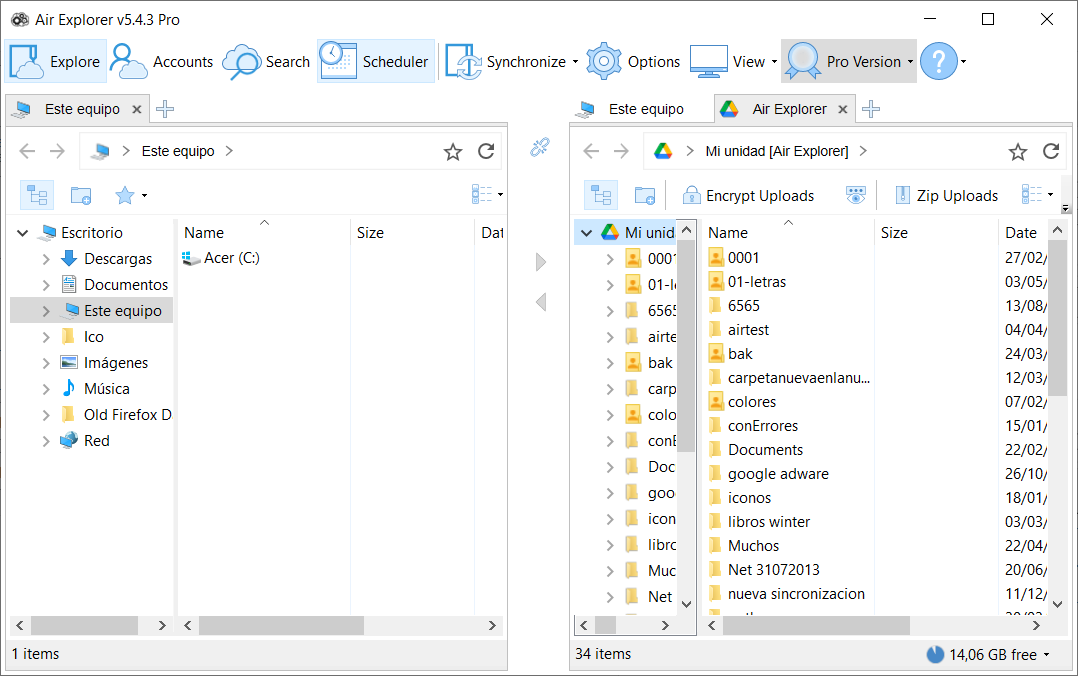Sort left pane by Name column
The width and height of the screenshot is (1078, 676).
pyautogui.click(x=264, y=232)
